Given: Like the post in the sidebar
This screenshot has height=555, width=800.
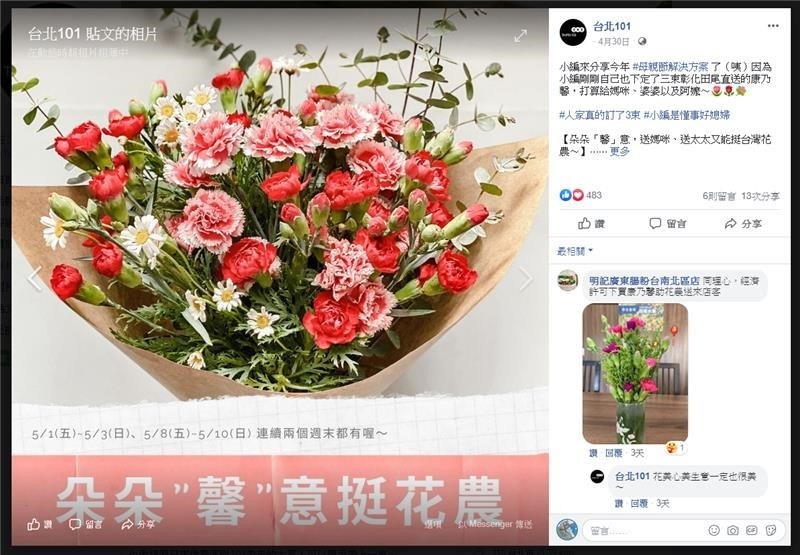Looking at the screenshot, I should (x=591, y=223).
